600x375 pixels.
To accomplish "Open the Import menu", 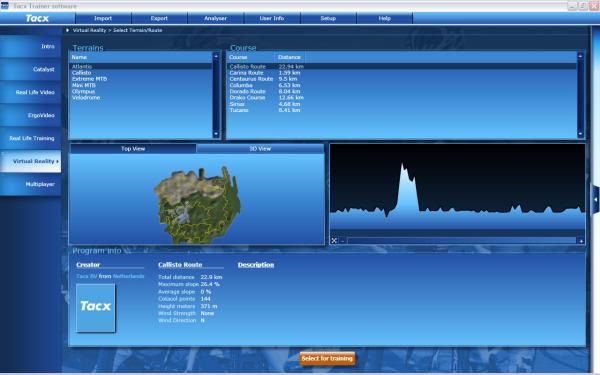I will 103,18.
